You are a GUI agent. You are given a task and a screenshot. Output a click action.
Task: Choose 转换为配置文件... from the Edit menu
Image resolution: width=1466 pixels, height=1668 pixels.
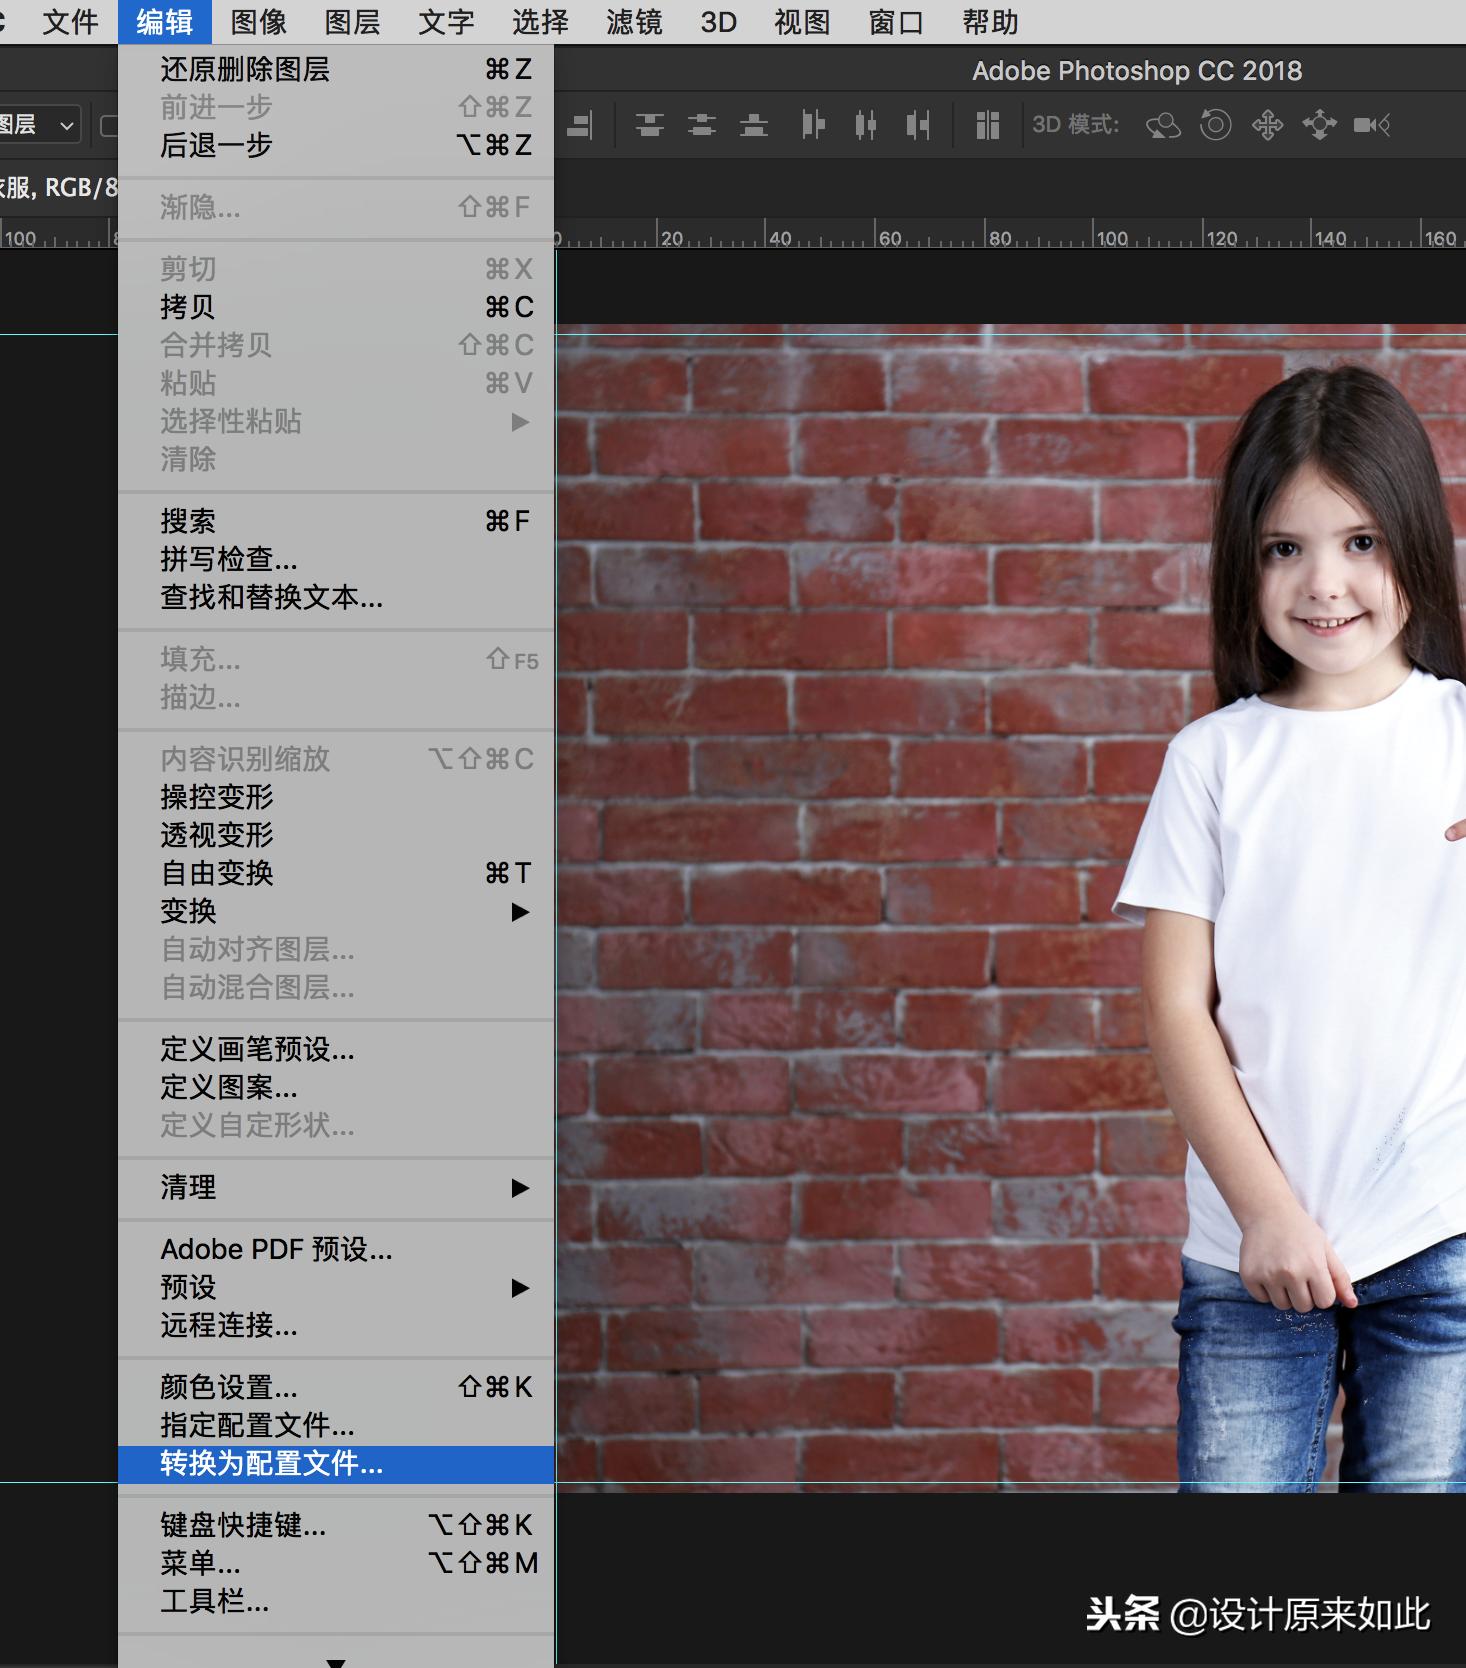(x=272, y=1464)
